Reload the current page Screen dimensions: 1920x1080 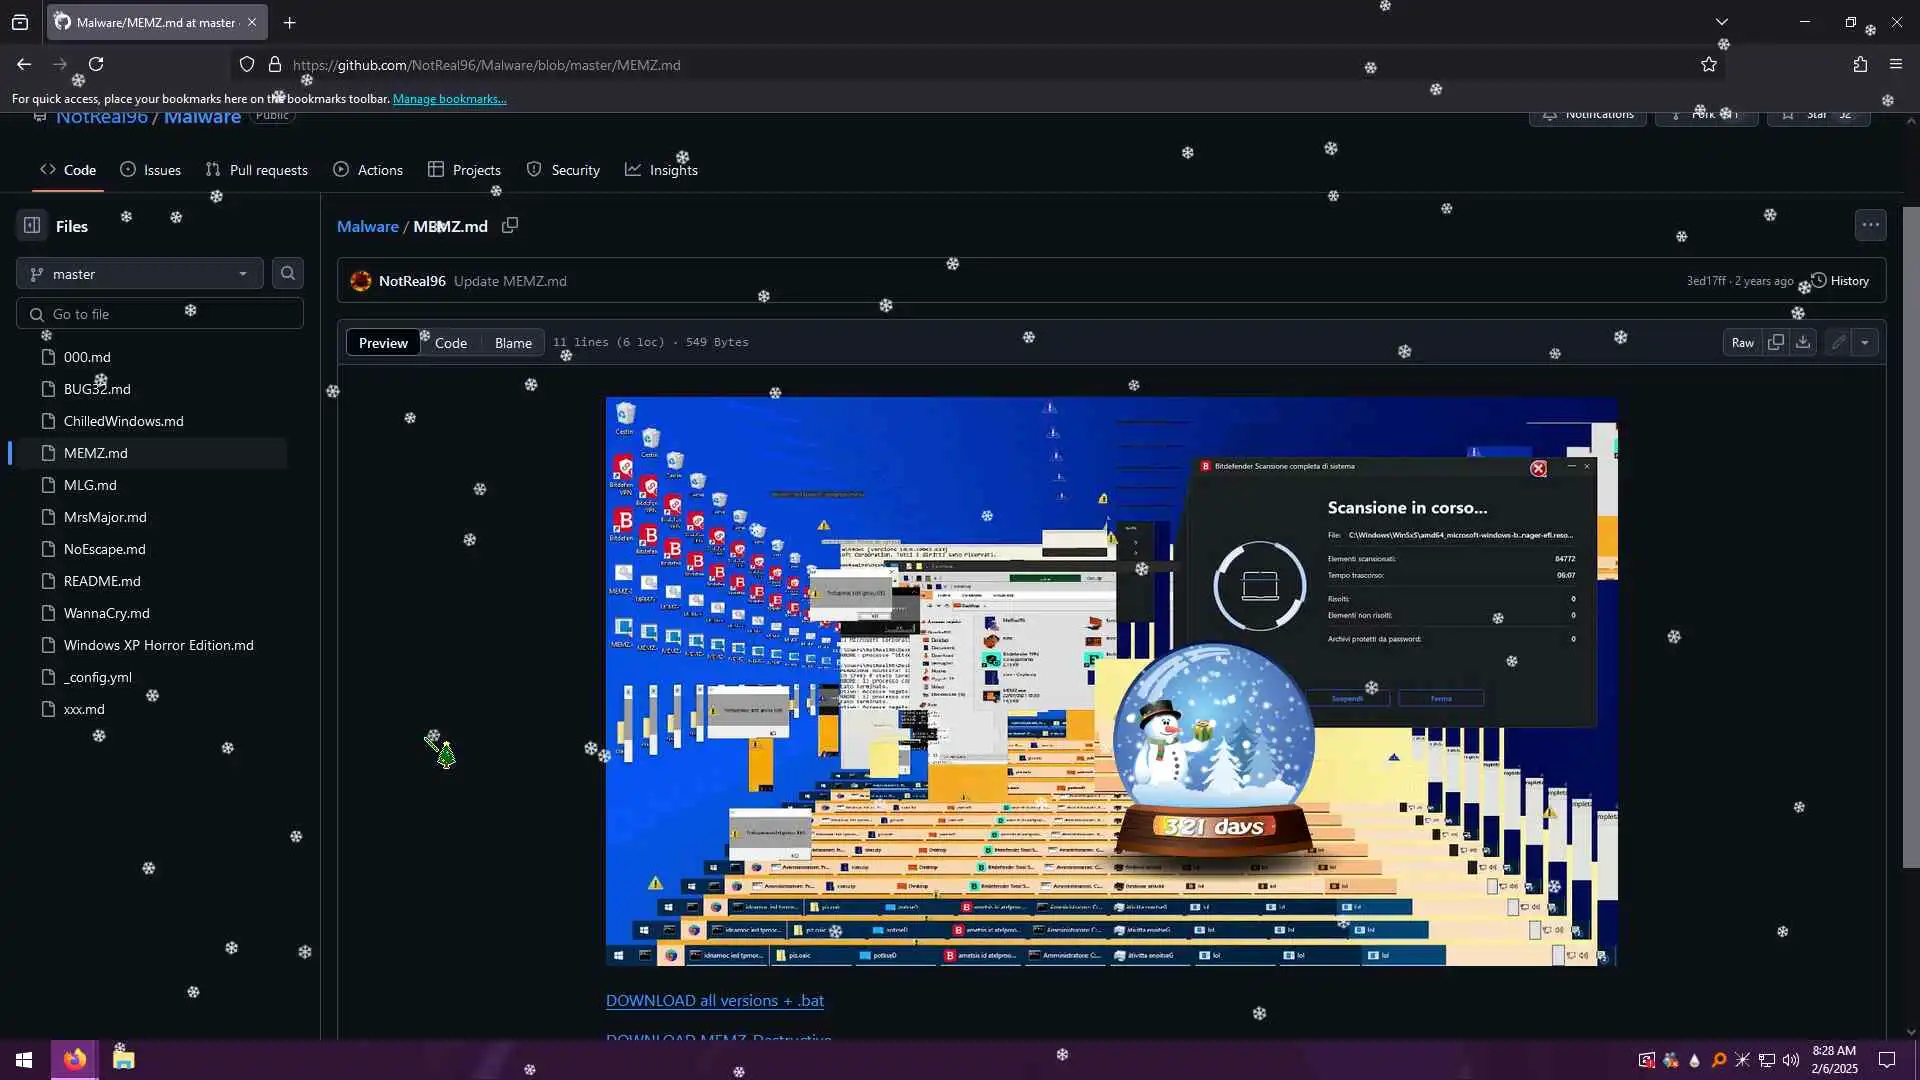[x=96, y=65]
